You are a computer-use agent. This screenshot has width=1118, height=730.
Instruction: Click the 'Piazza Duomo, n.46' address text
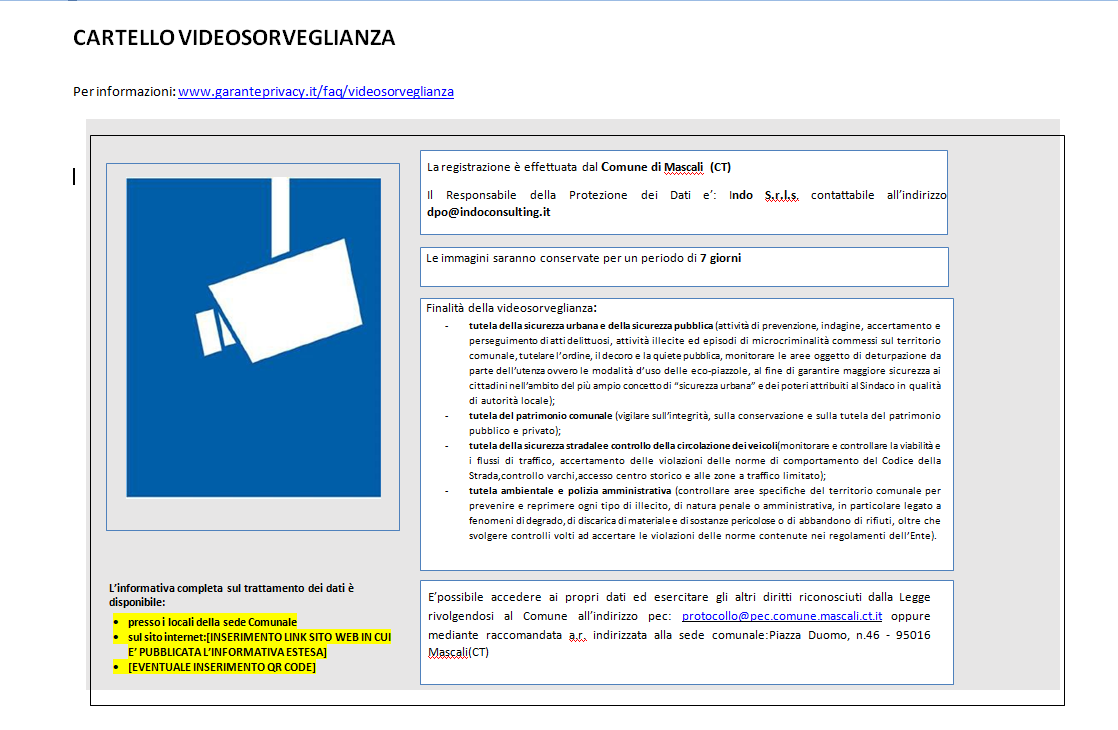click(828, 635)
